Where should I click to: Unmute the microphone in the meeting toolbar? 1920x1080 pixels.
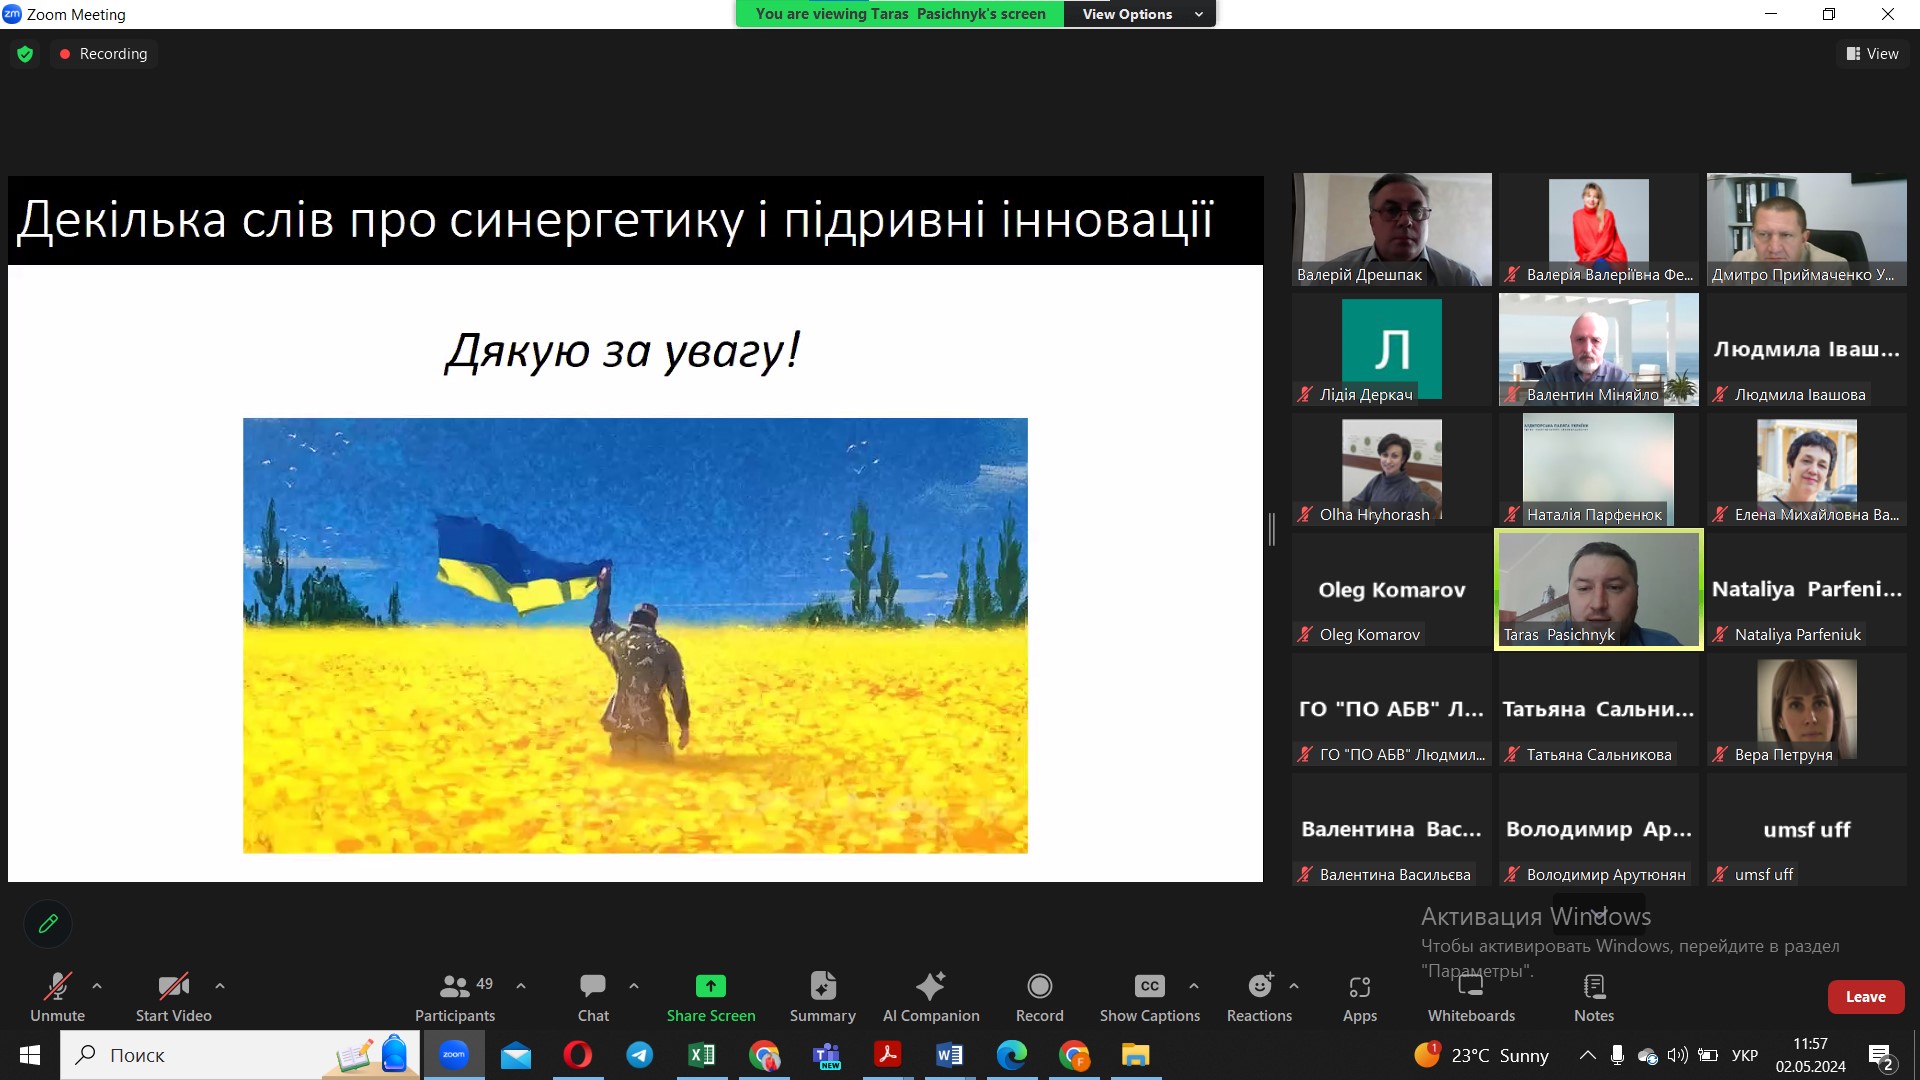pyautogui.click(x=57, y=997)
